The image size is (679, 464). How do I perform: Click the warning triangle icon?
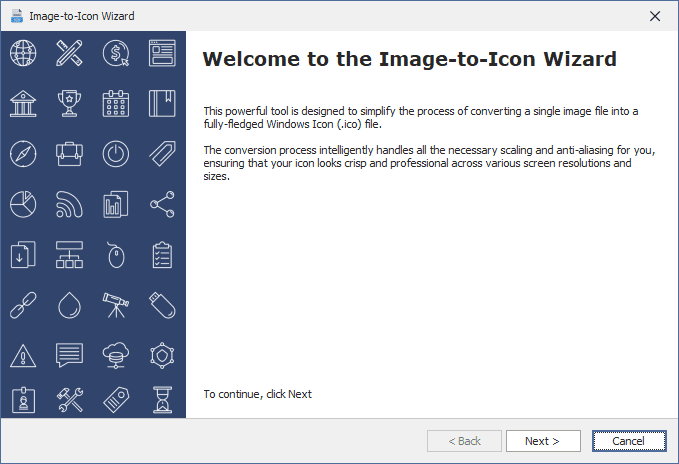click(x=22, y=354)
